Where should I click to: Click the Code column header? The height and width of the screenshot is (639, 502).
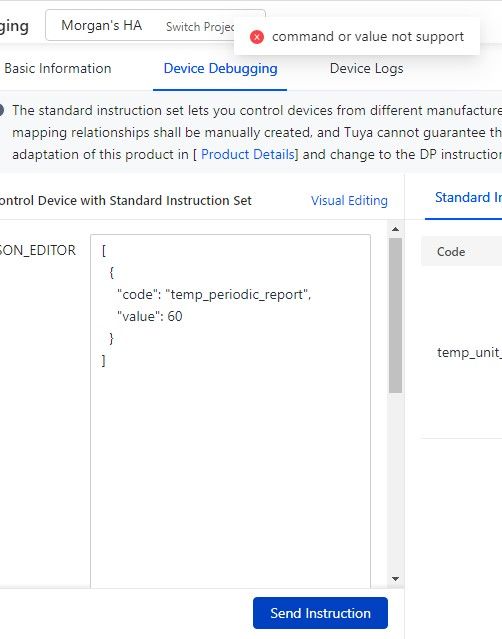(x=451, y=252)
